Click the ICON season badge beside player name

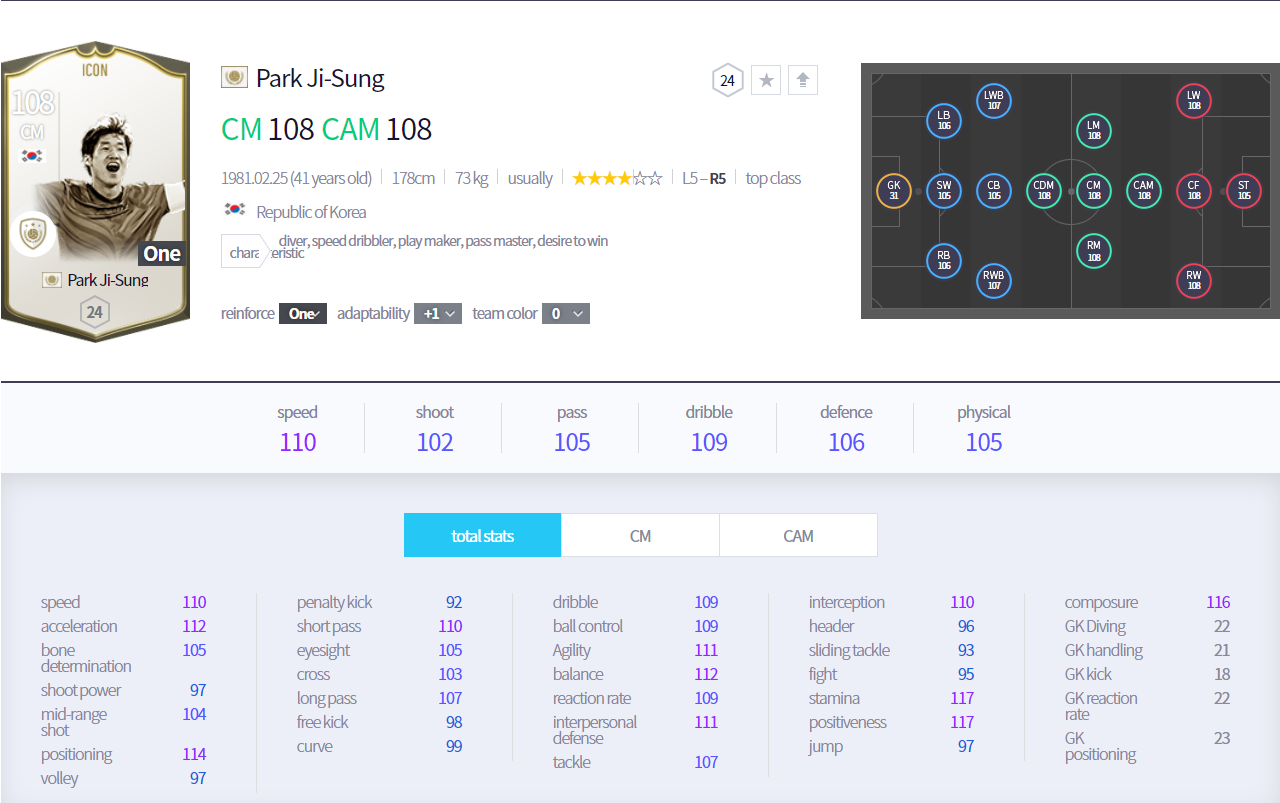pyautogui.click(x=234, y=78)
